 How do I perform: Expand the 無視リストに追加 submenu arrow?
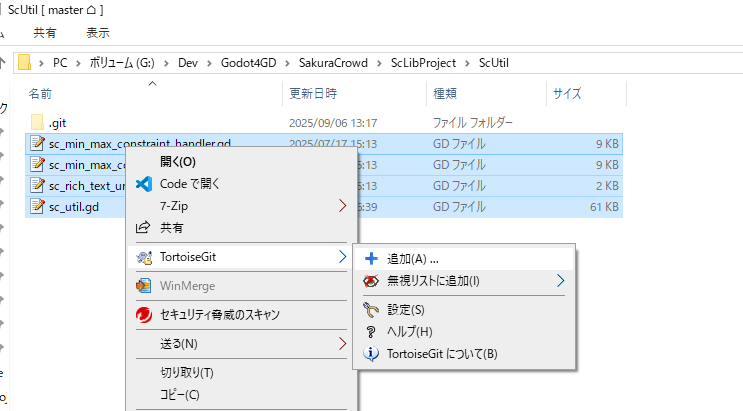click(x=561, y=281)
